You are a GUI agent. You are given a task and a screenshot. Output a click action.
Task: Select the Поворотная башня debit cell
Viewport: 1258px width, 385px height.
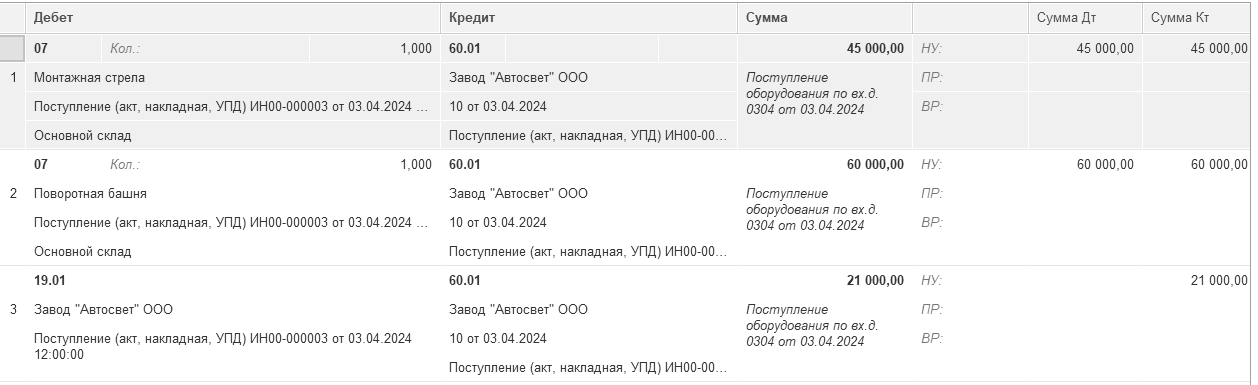click(233, 194)
